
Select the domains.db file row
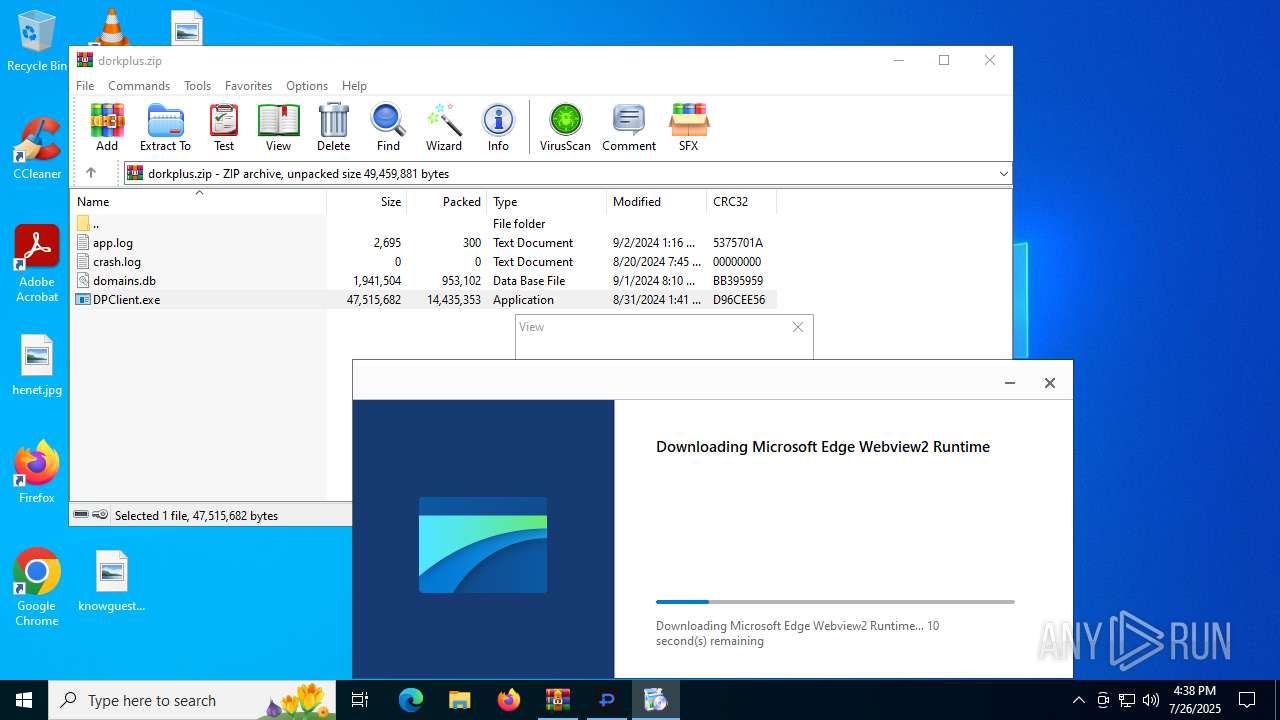coord(424,281)
